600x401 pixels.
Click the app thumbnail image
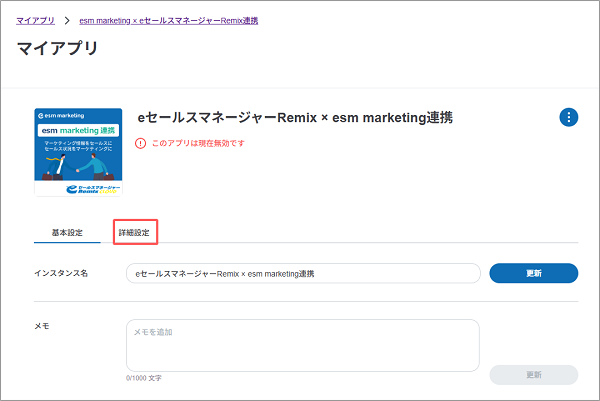point(78,152)
